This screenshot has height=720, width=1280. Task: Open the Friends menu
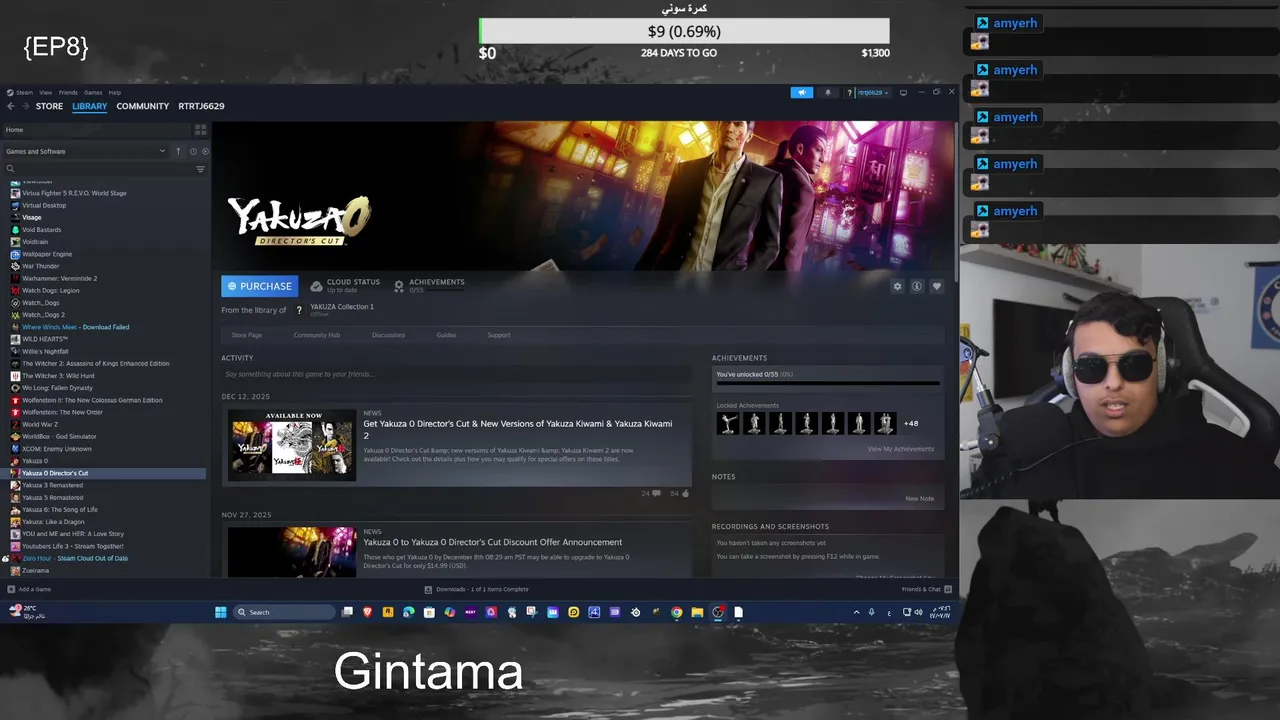coord(68,92)
